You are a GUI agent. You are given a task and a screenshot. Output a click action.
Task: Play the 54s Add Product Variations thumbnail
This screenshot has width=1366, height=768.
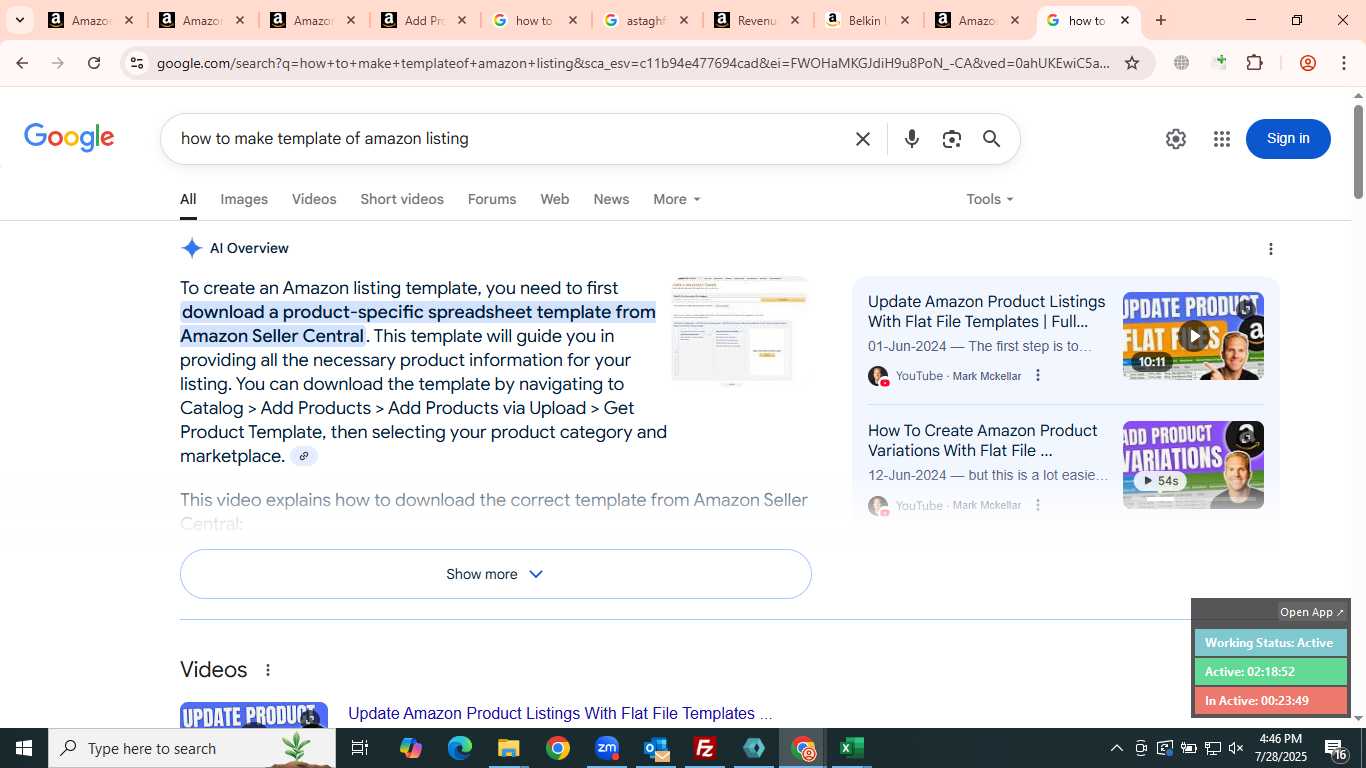pos(1193,465)
